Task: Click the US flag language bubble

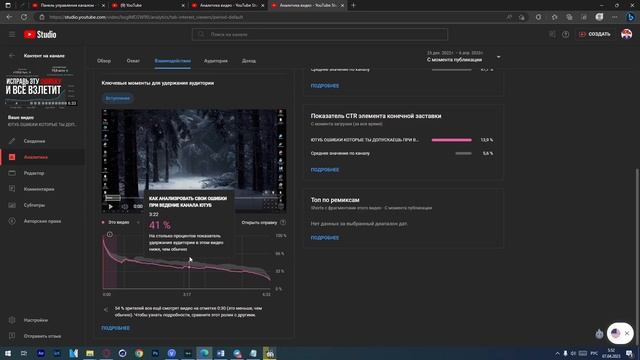Action: pyautogui.click(x=616, y=333)
